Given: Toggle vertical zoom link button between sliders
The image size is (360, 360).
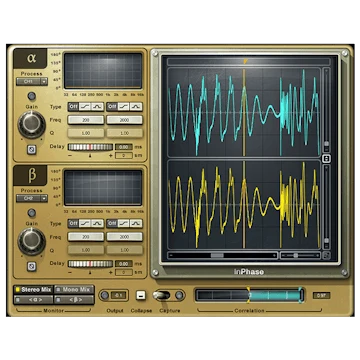Looking at the screenshot, I should click(327, 159).
